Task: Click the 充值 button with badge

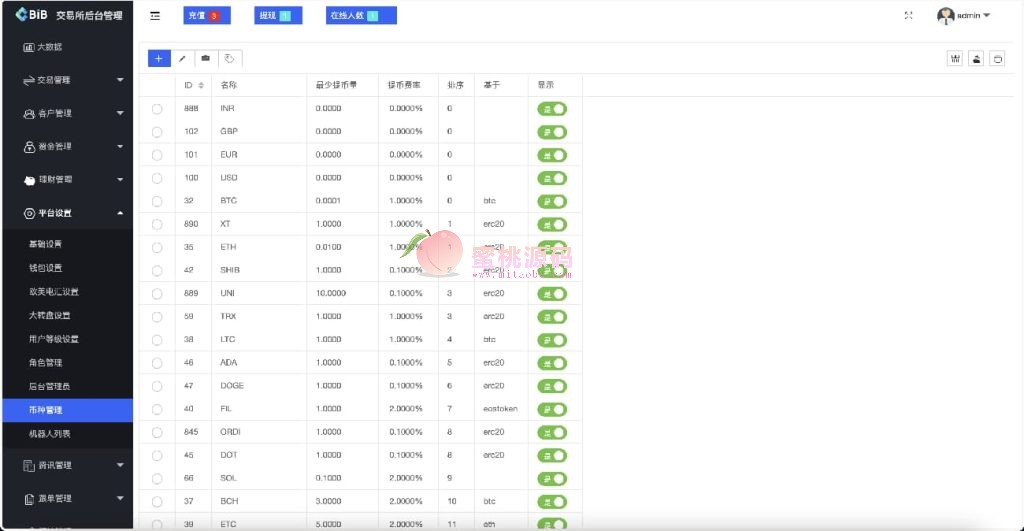Action: point(207,16)
